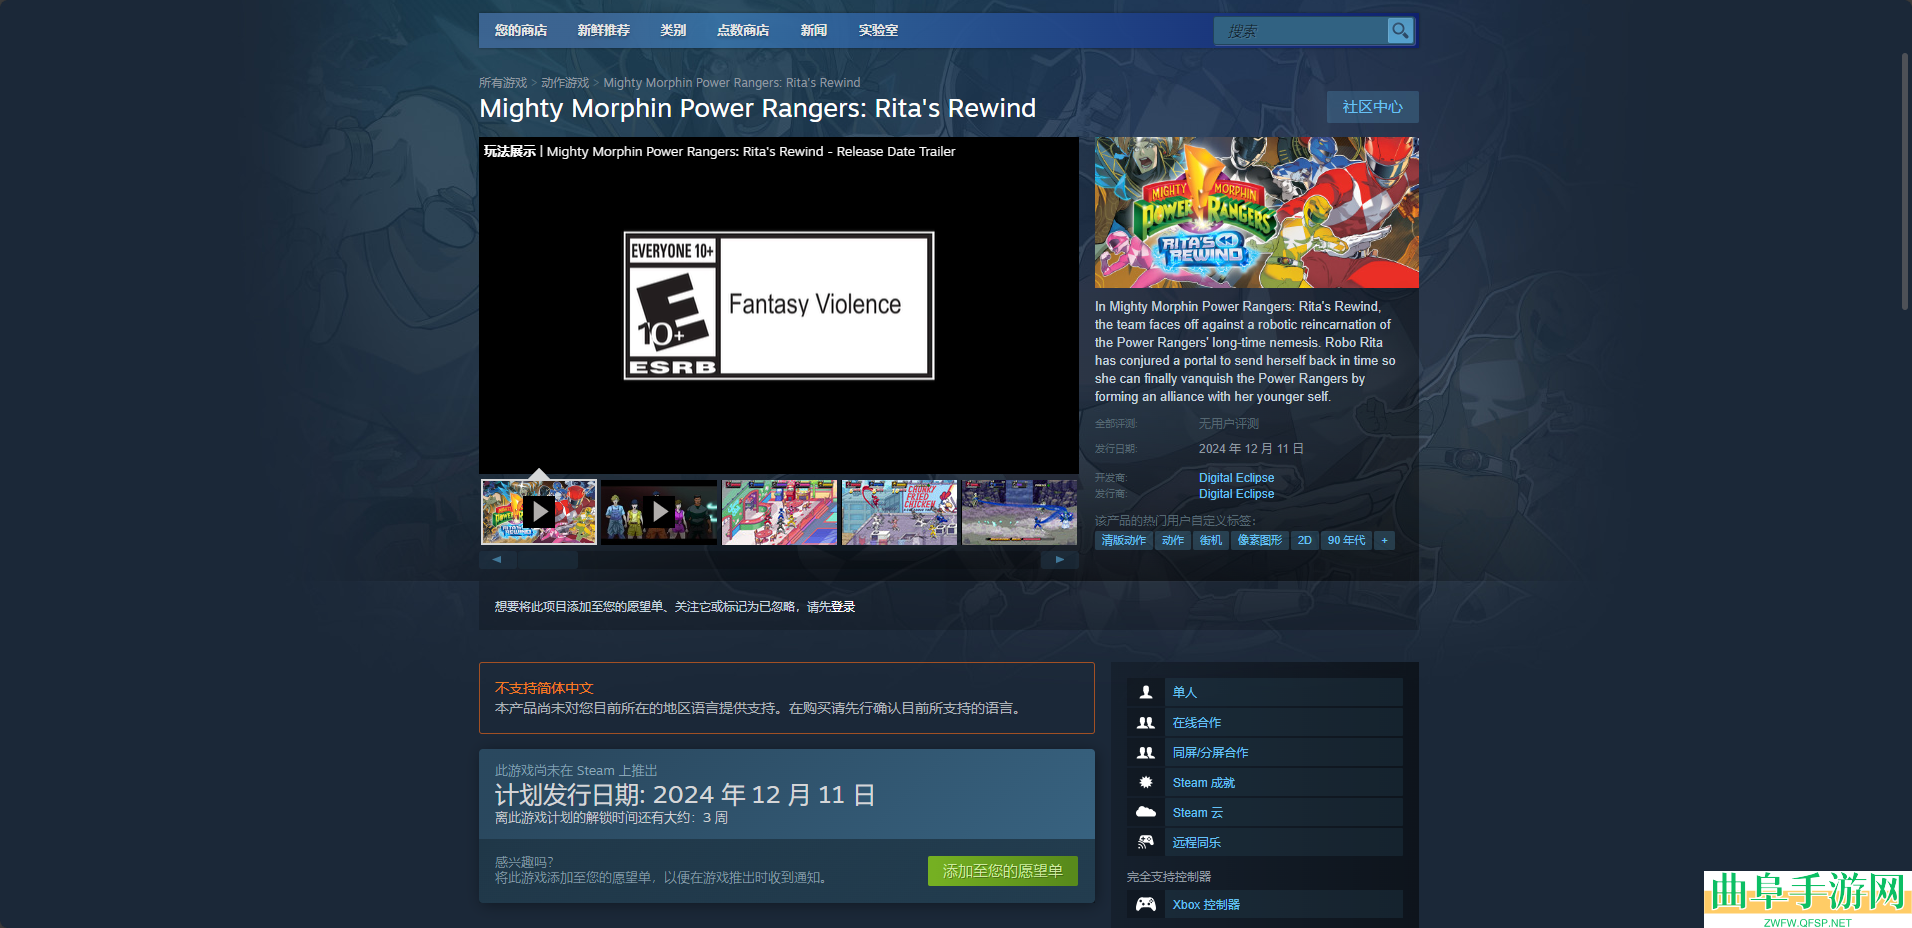Select the 2D tag
Screen dimensions: 1912x928
1305,540
